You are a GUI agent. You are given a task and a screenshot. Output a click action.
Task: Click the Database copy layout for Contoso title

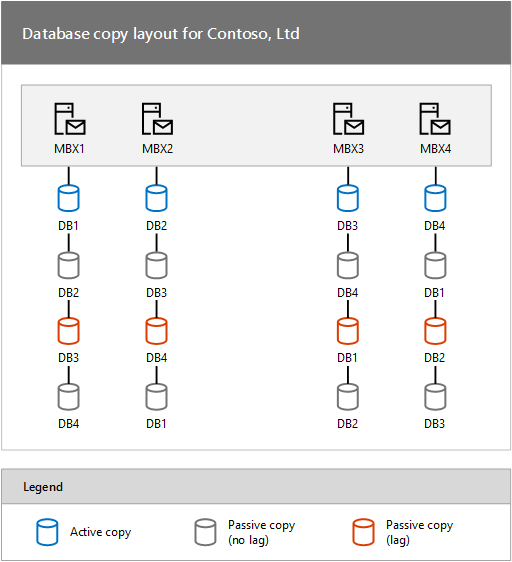(161, 34)
